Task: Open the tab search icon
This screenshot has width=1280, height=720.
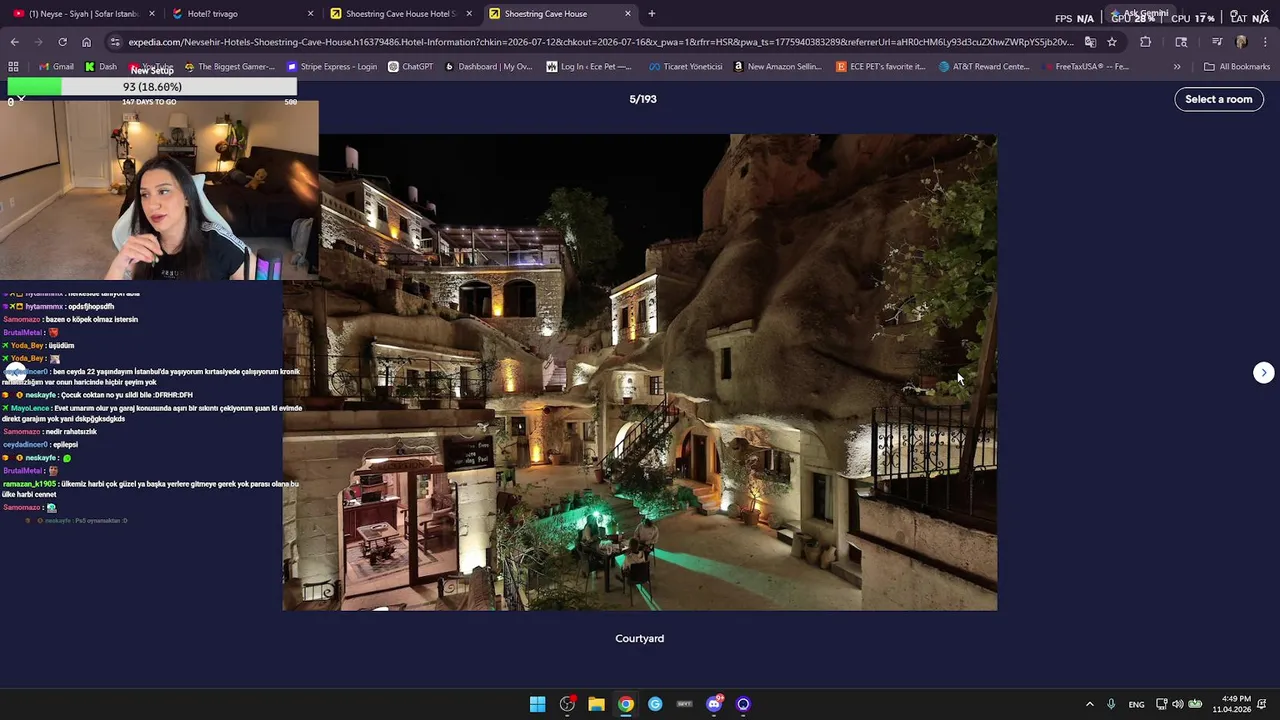Action: click(1181, 42)
